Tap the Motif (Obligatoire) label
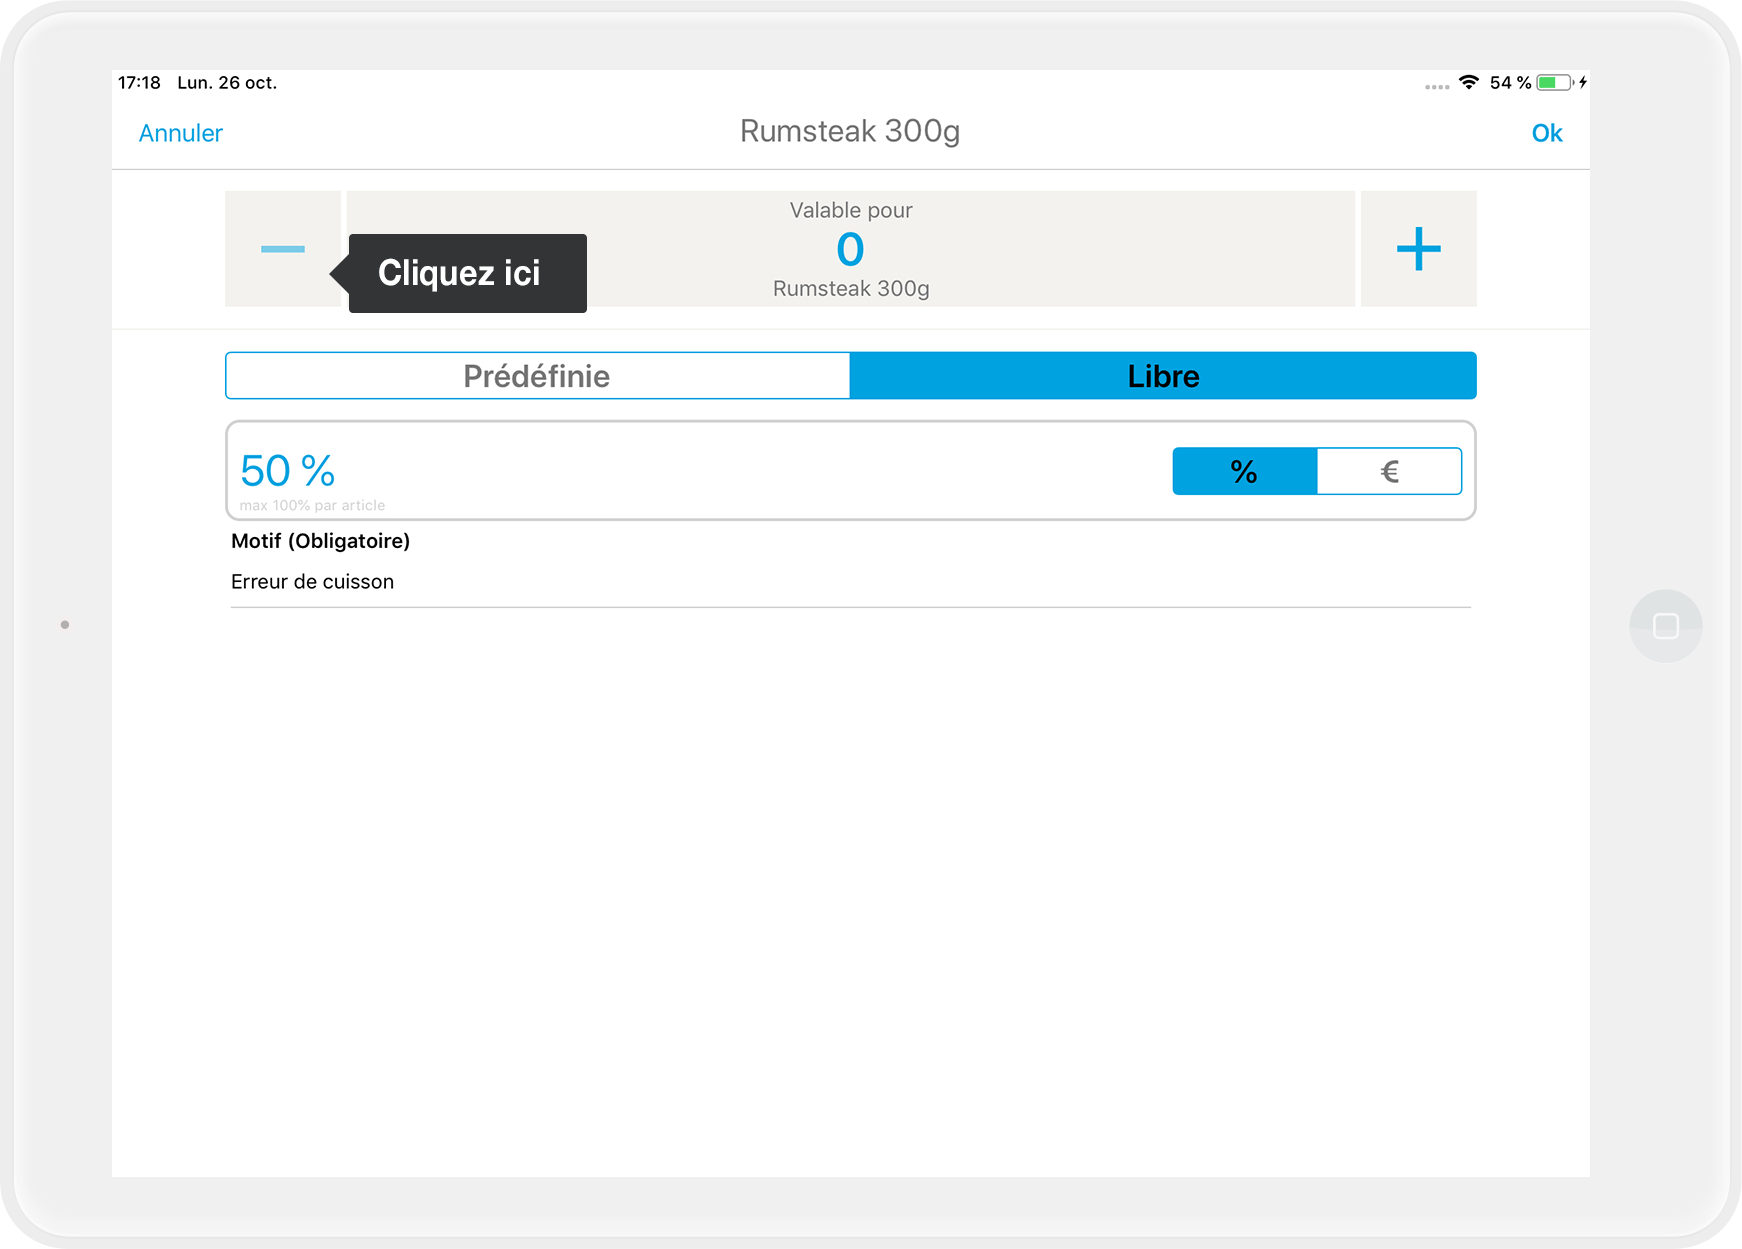The image size is (1742, 1249). tap(321, 541)
